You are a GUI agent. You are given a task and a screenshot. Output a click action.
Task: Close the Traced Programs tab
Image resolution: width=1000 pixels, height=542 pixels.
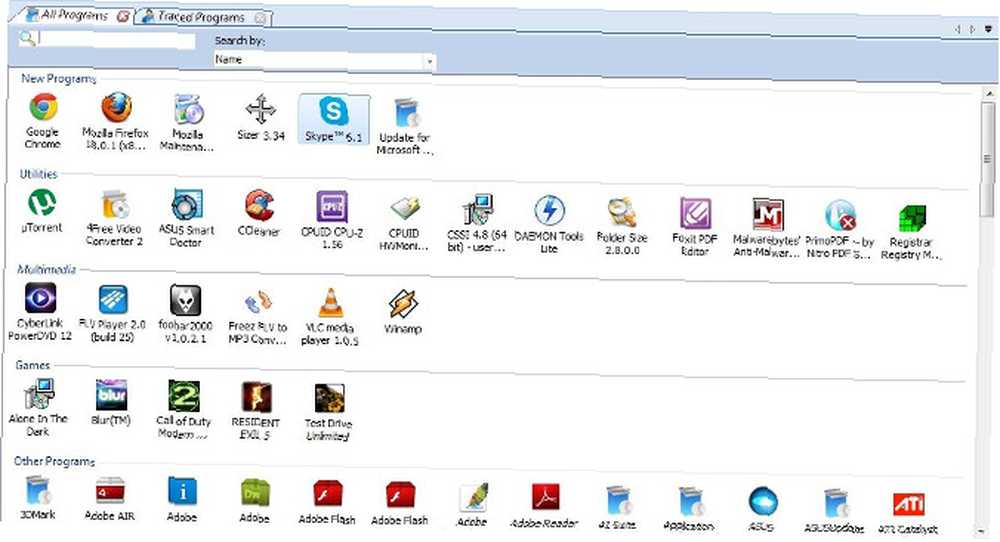click(x=260, y=18)
